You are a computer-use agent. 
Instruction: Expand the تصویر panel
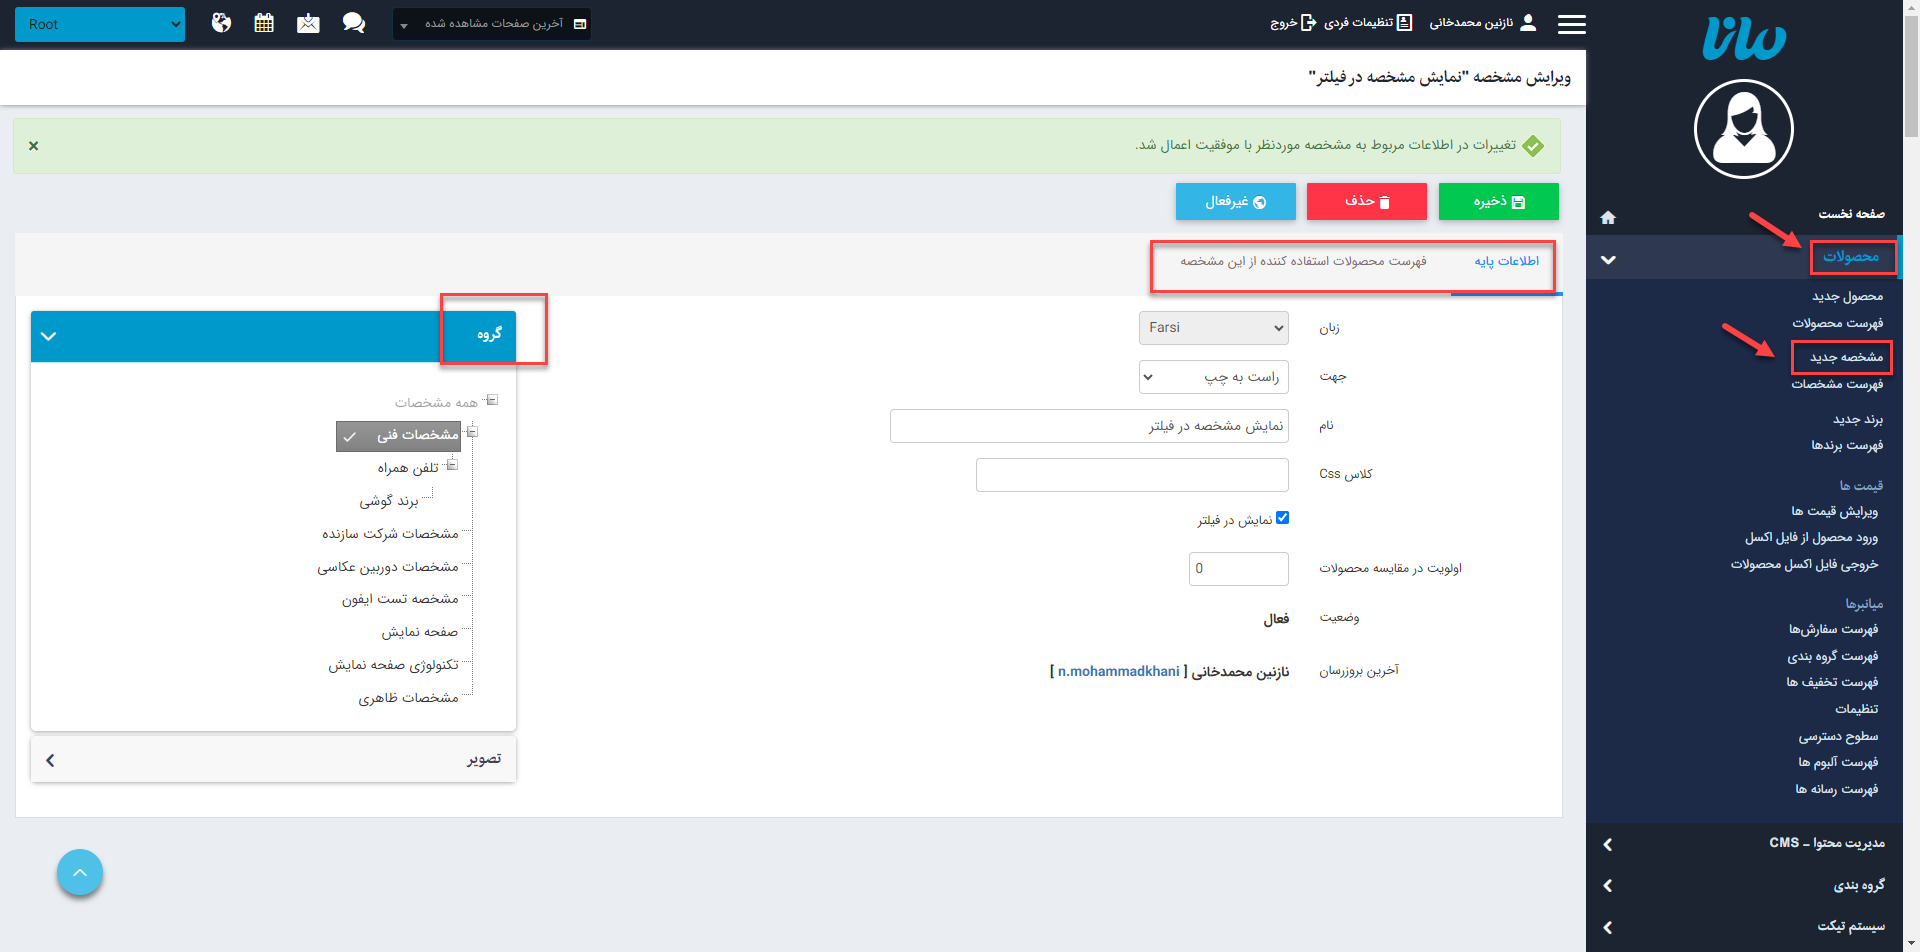click(273, 760)
